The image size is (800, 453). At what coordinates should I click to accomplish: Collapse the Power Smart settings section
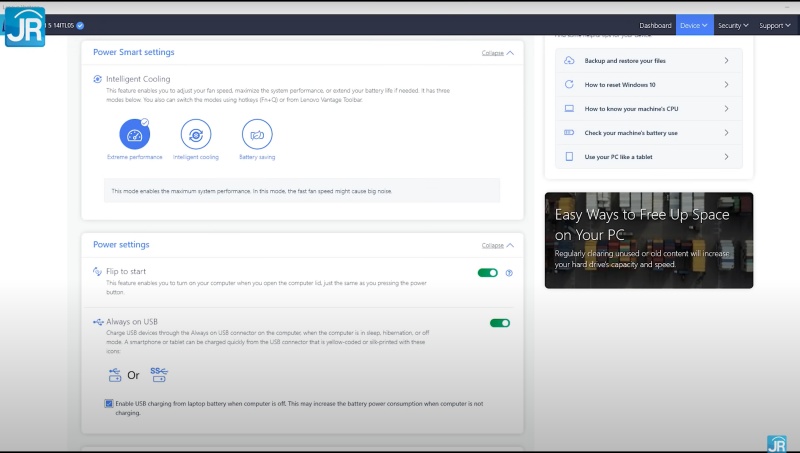[497, 52]
